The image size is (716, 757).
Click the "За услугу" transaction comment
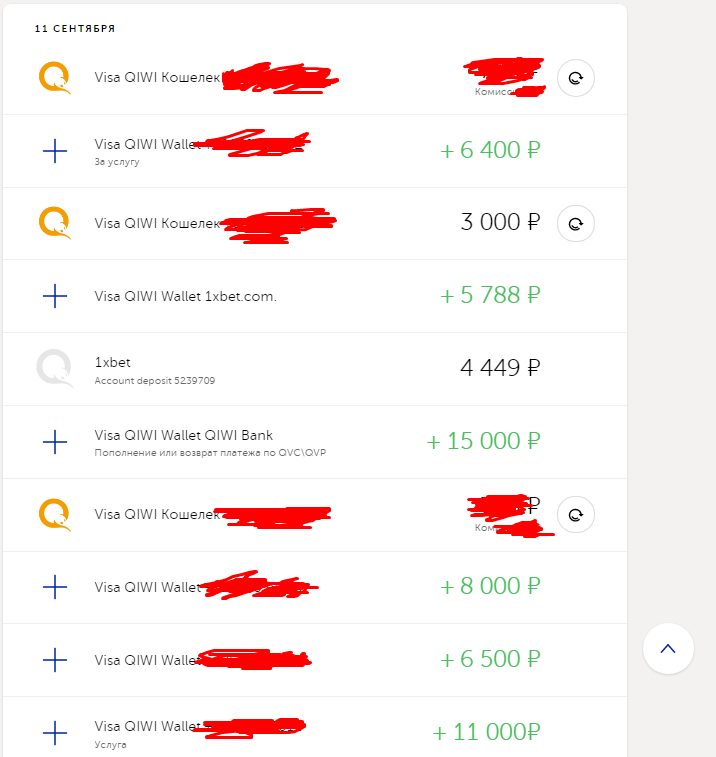point(117,161)
